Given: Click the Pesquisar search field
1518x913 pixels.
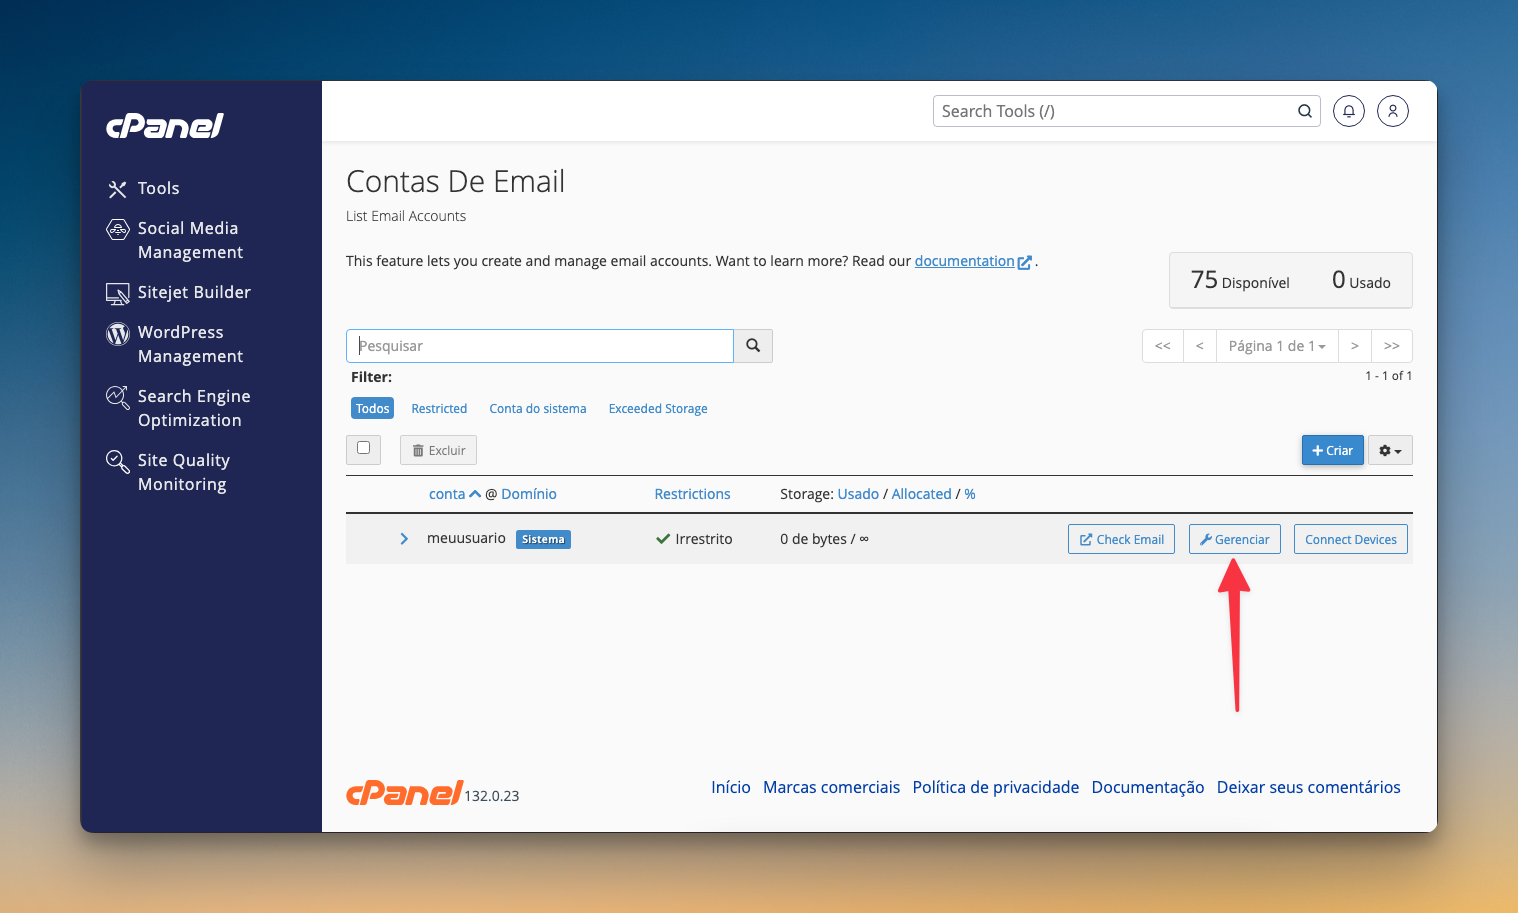Looking at the screenshot, I should [x=540, y=346].
